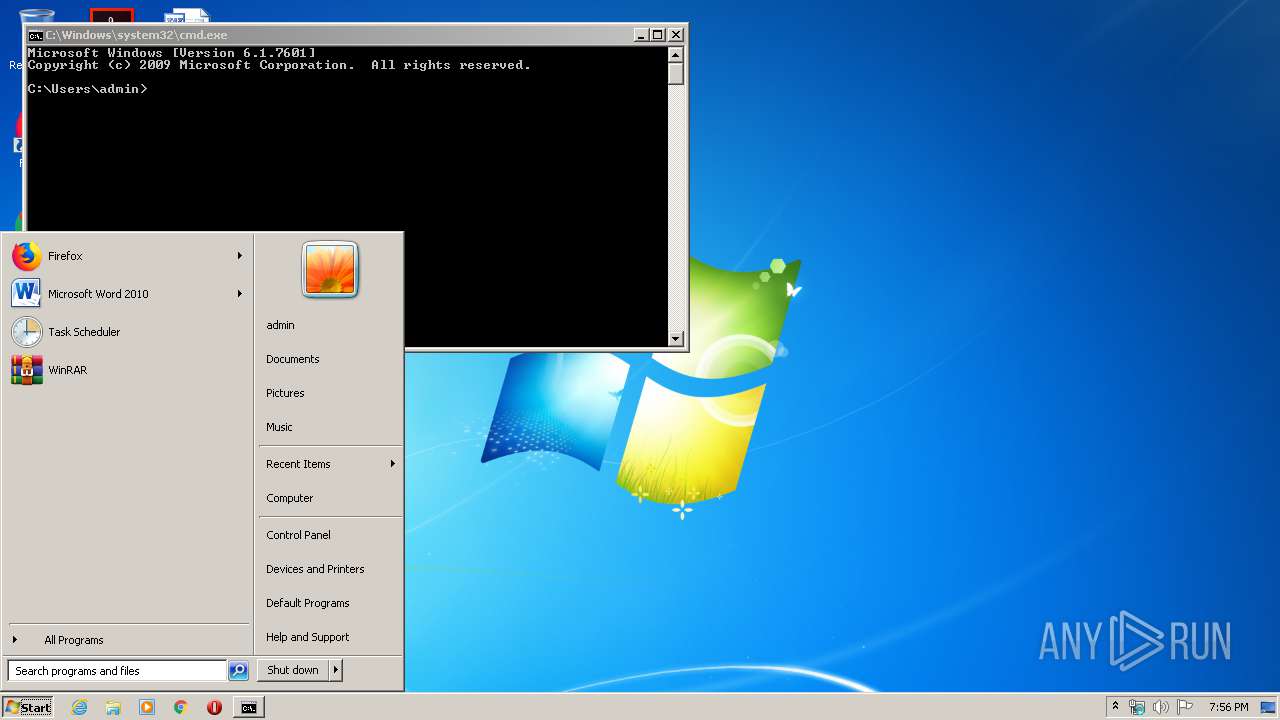Screen dimensions: 1280x720
Task: Open Computer
Action: click(x=330, y=498)
